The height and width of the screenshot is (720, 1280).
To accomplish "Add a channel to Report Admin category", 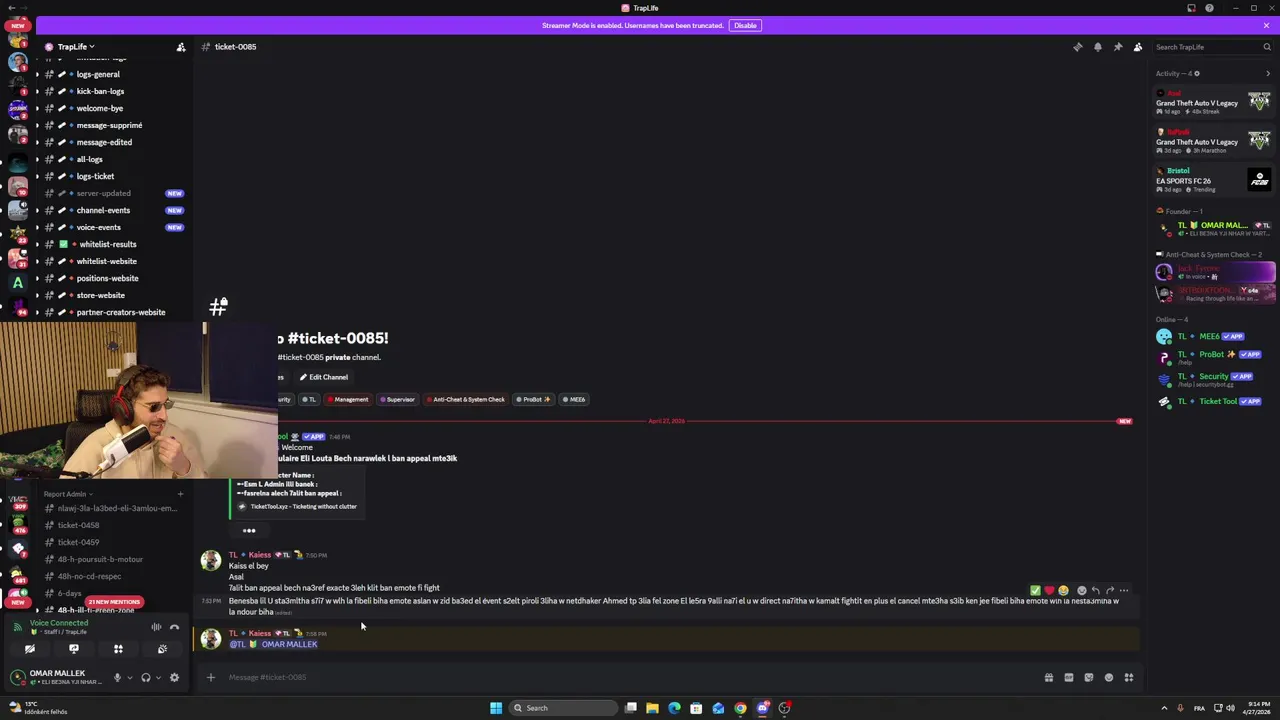I will 180,494.
